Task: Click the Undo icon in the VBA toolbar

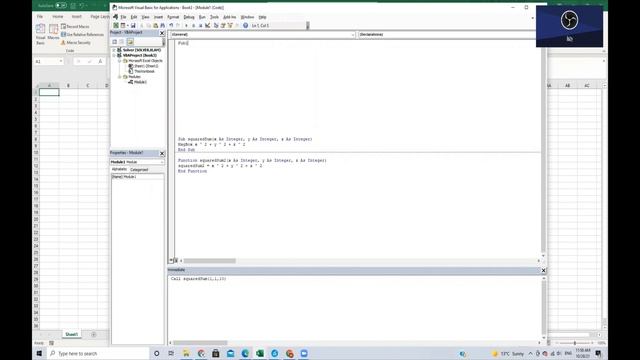Action: pos(171,25)
